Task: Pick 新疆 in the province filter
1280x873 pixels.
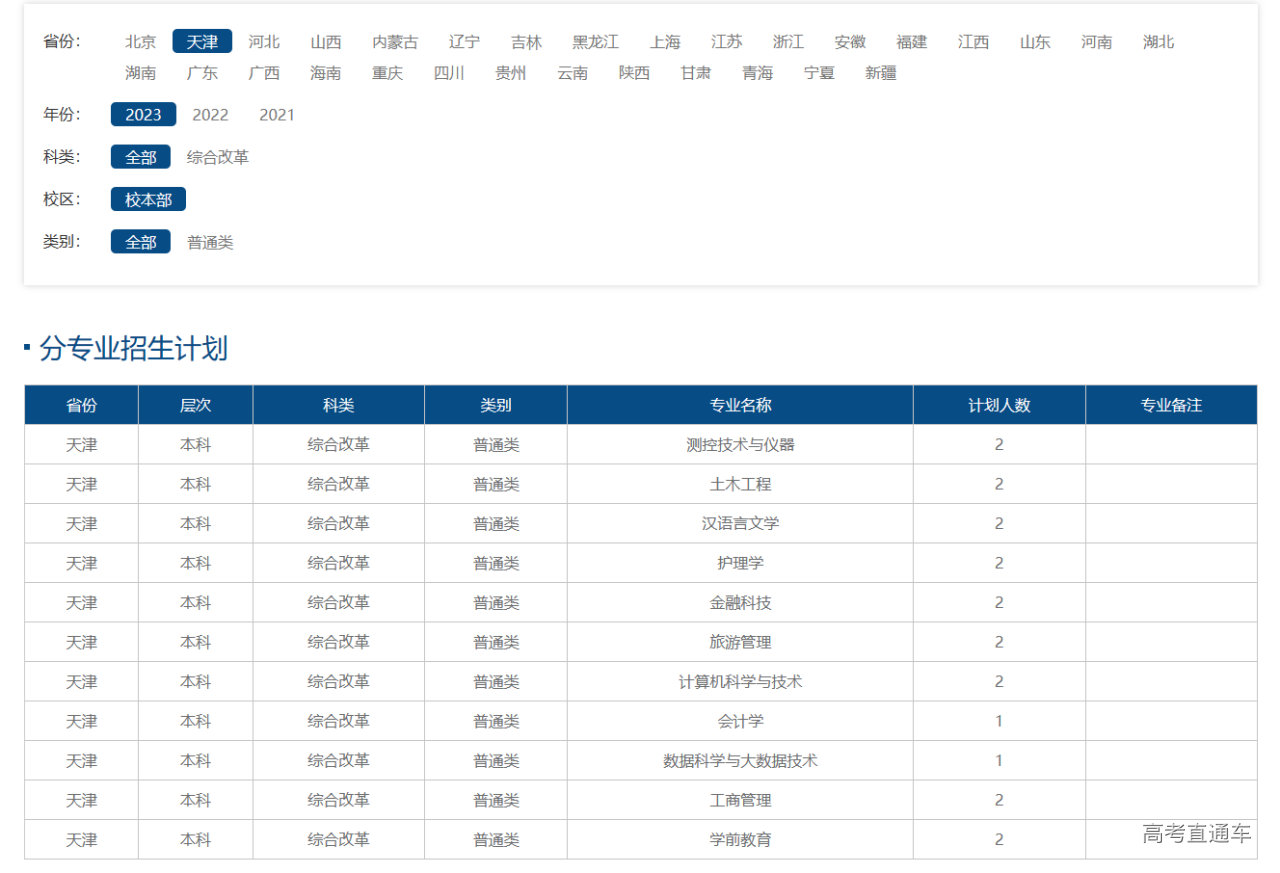Action: [881, 73]
